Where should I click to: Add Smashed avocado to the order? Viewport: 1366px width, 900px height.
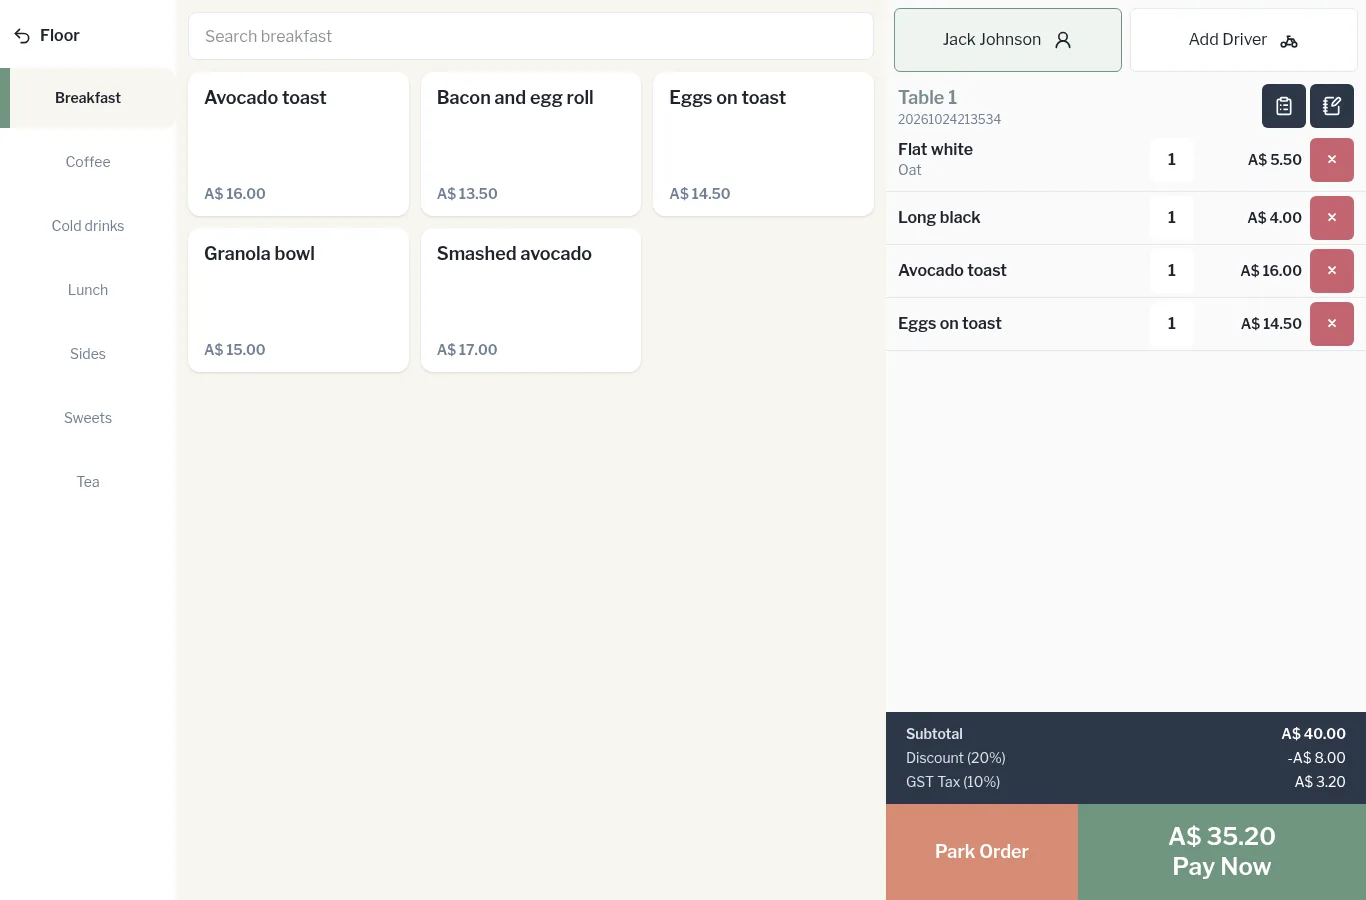(x=531, y=300)
